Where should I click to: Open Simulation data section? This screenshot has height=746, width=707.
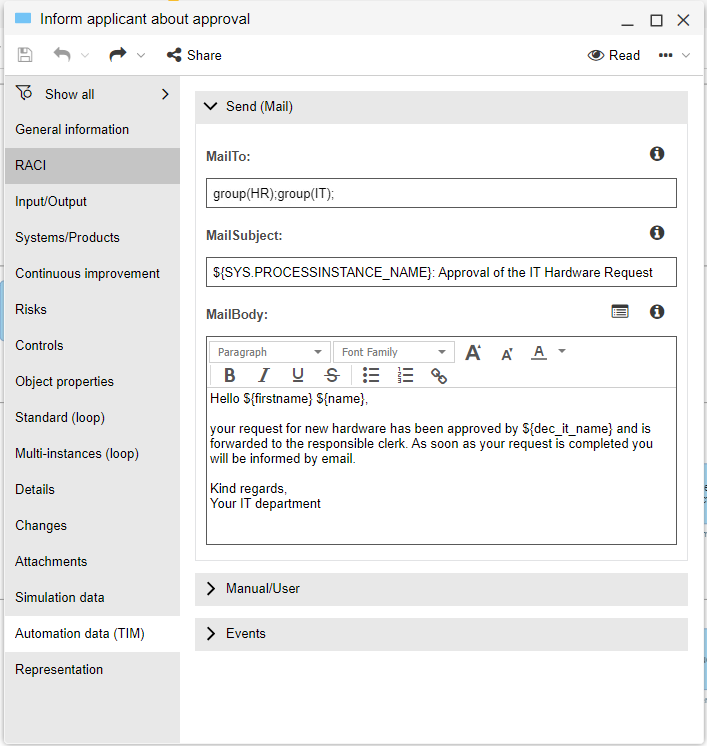92,598
